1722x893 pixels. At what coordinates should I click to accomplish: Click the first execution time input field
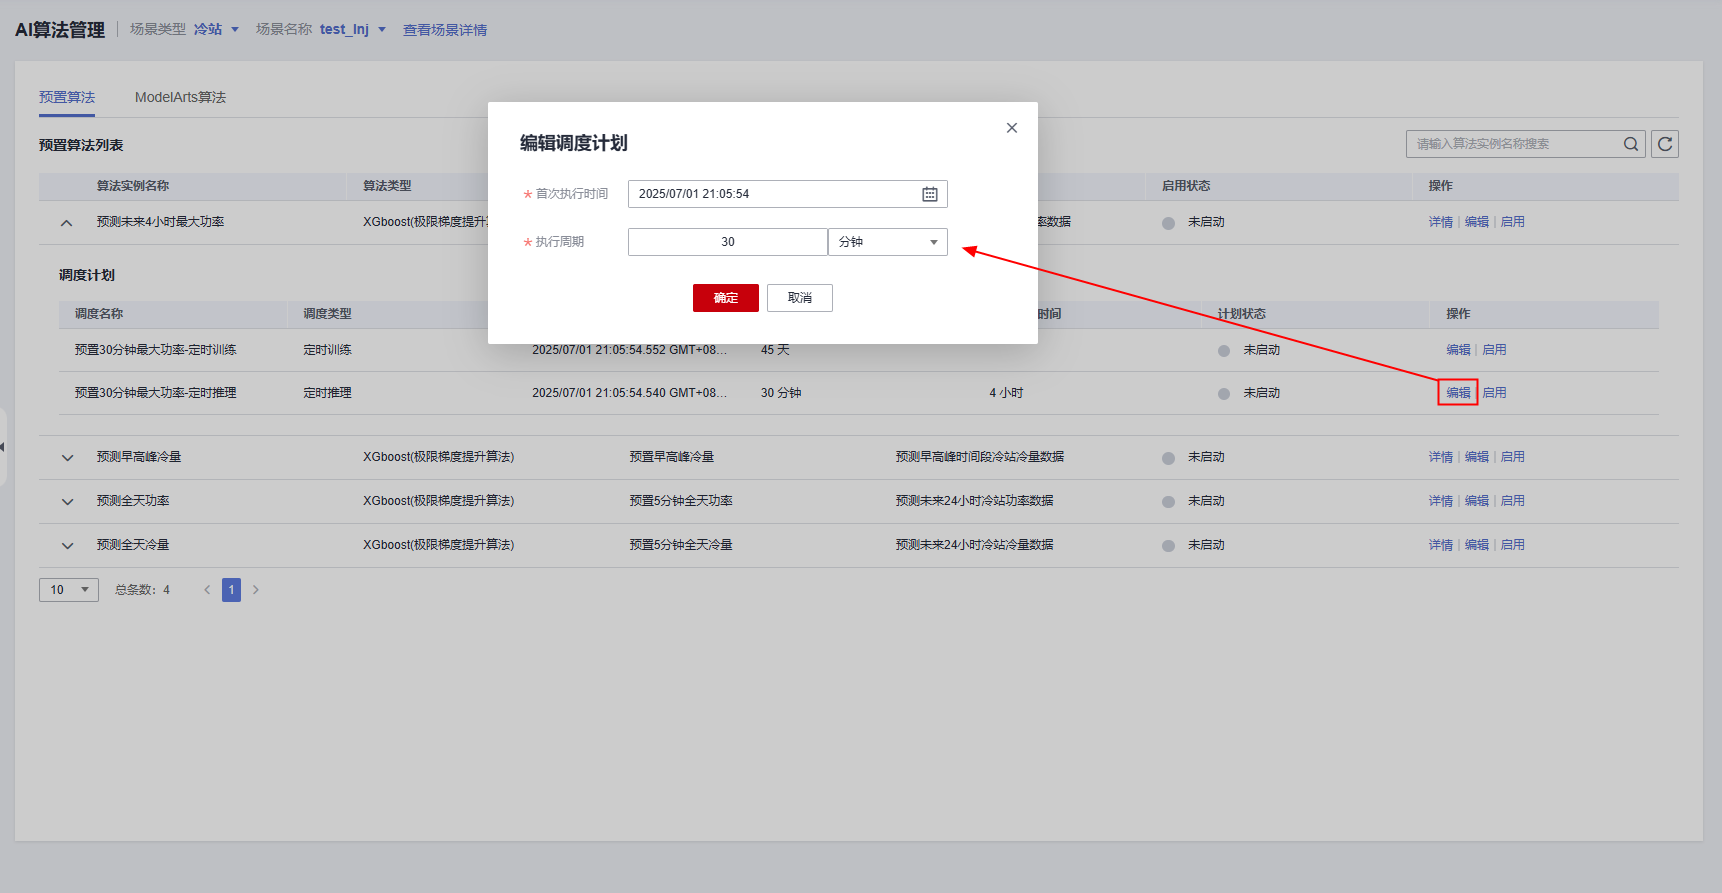coord(788,194)
